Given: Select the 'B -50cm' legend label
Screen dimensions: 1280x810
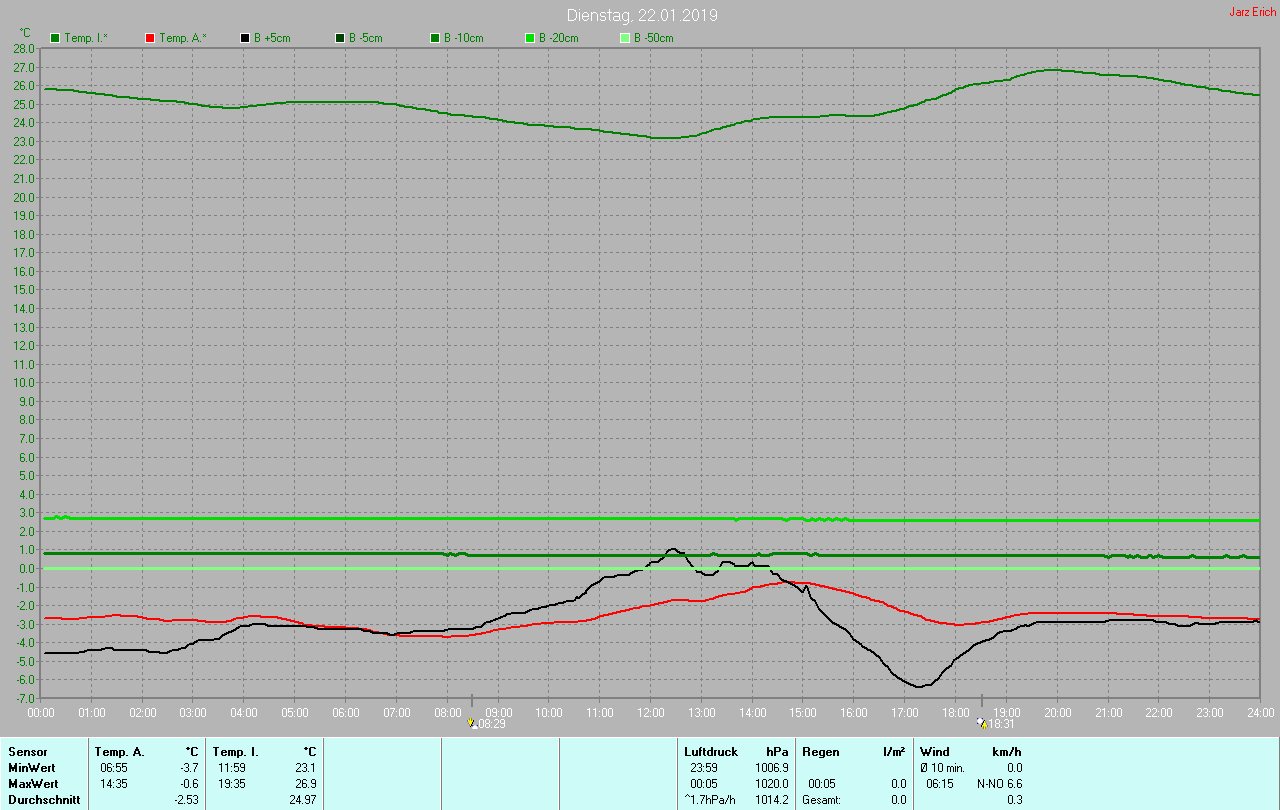Looking at the screenshot, I should (x=654, y=38).
